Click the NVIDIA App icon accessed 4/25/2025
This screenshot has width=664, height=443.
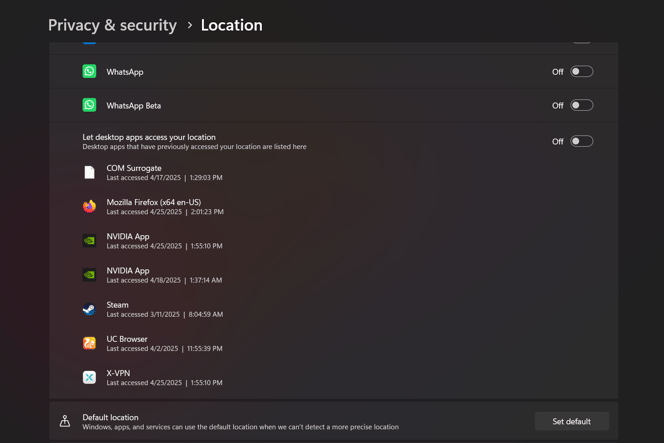click(89, 241)
